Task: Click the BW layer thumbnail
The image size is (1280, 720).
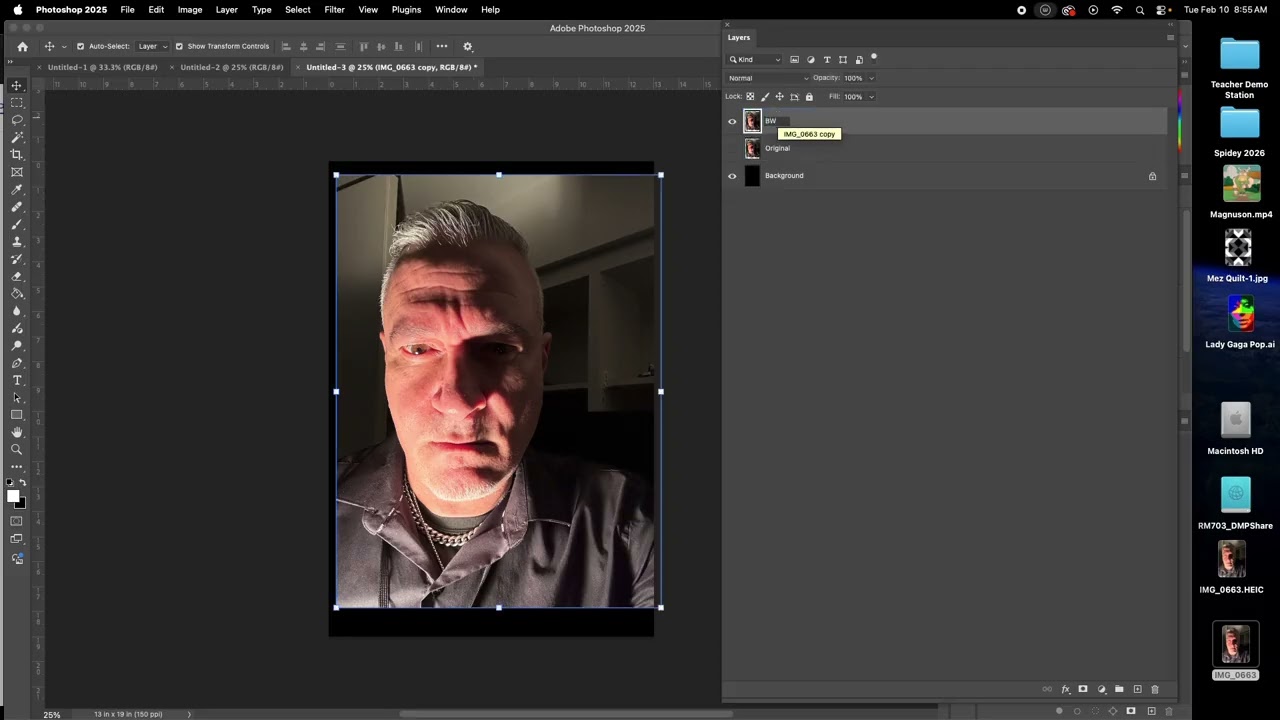Action: click(x=752, y=122)
